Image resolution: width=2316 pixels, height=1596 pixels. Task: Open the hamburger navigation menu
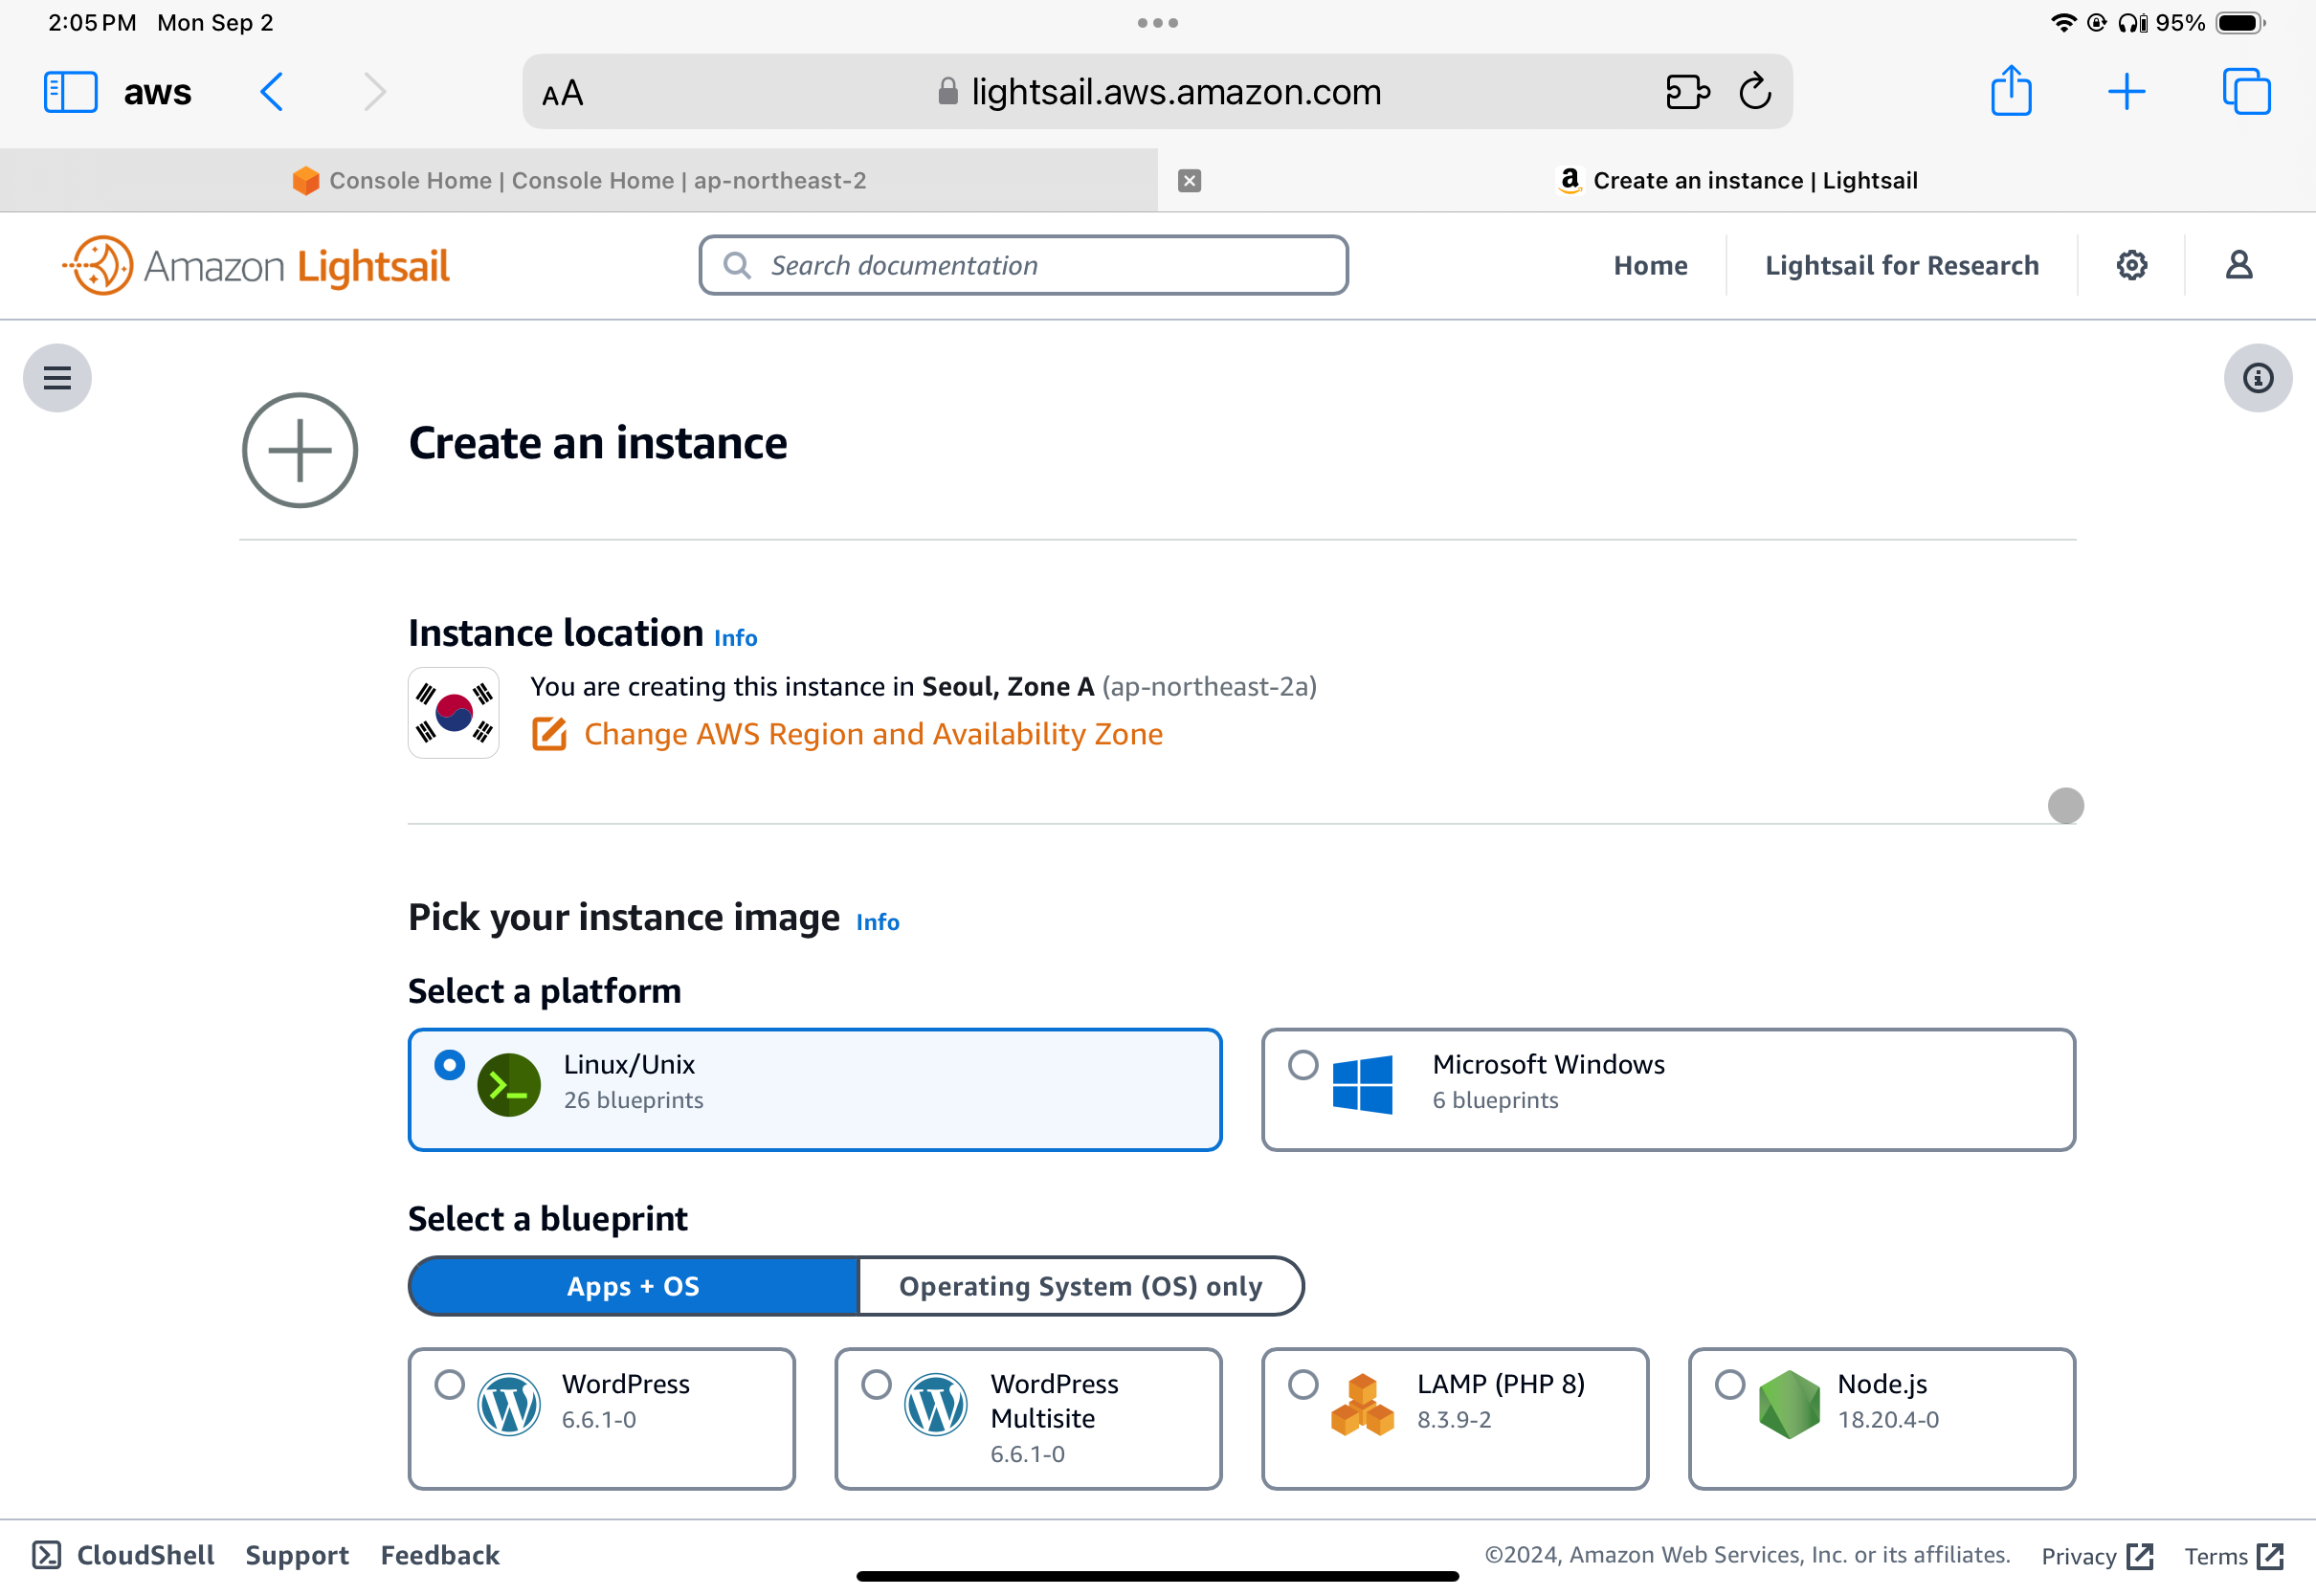point(57,378)
